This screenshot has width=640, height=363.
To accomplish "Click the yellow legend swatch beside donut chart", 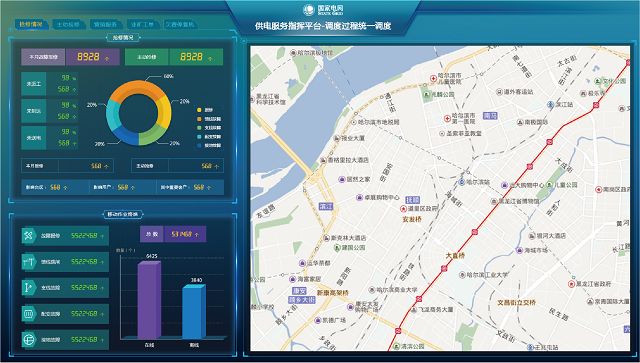I will click(x=199, y=110).
